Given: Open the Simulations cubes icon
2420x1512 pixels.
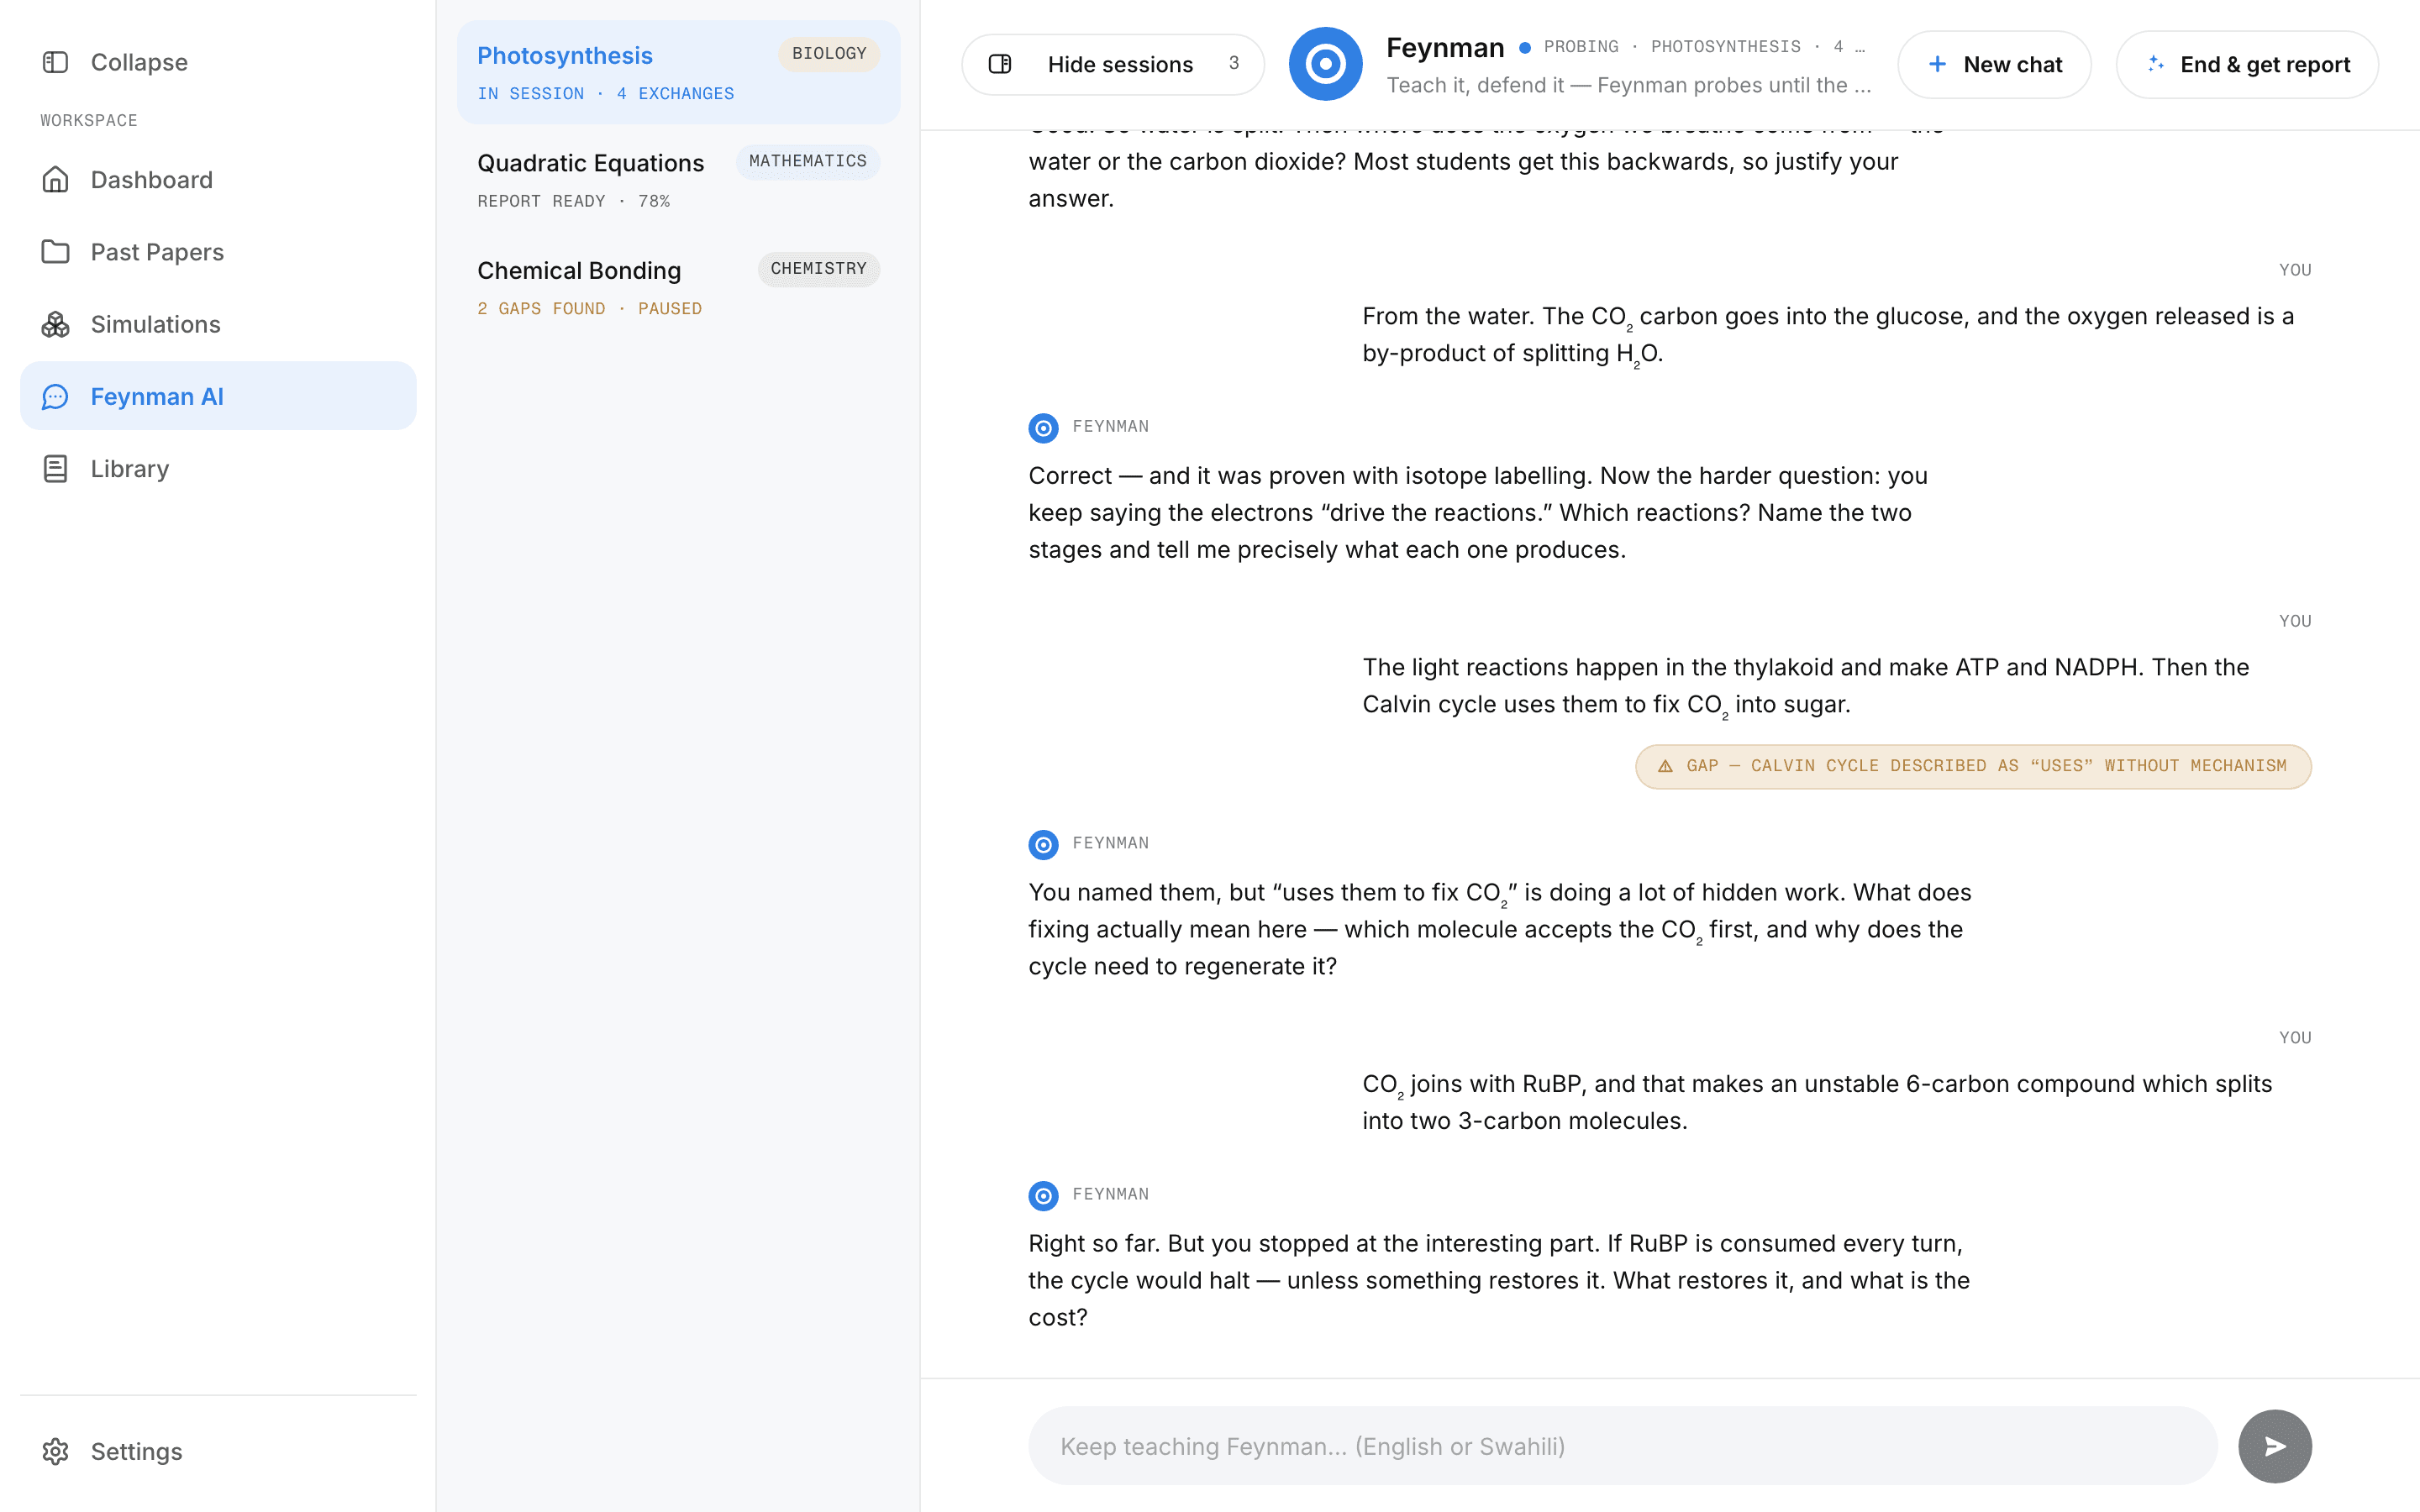Looking at the screenshot, I should tap(55, 324).
